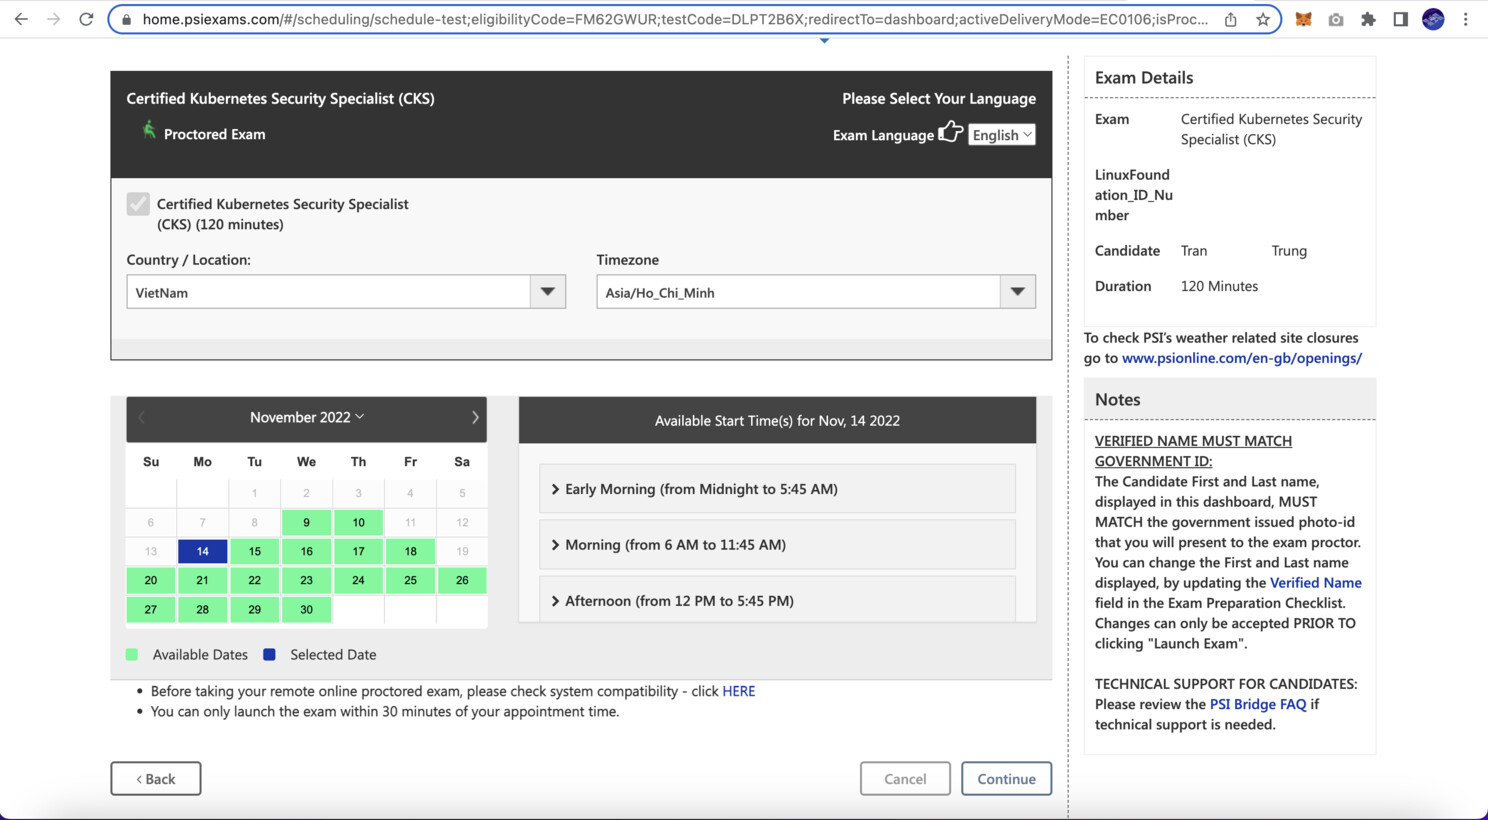Open the PSI Bridge FAQ link
This screenshot has height=820, width=1488.
pos(1258,704)
